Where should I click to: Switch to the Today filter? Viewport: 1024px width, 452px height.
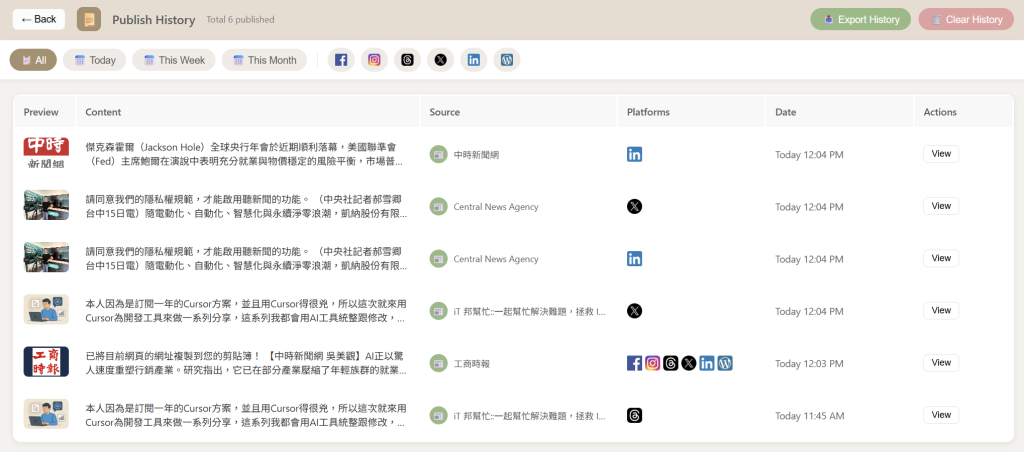pos(94,60)
